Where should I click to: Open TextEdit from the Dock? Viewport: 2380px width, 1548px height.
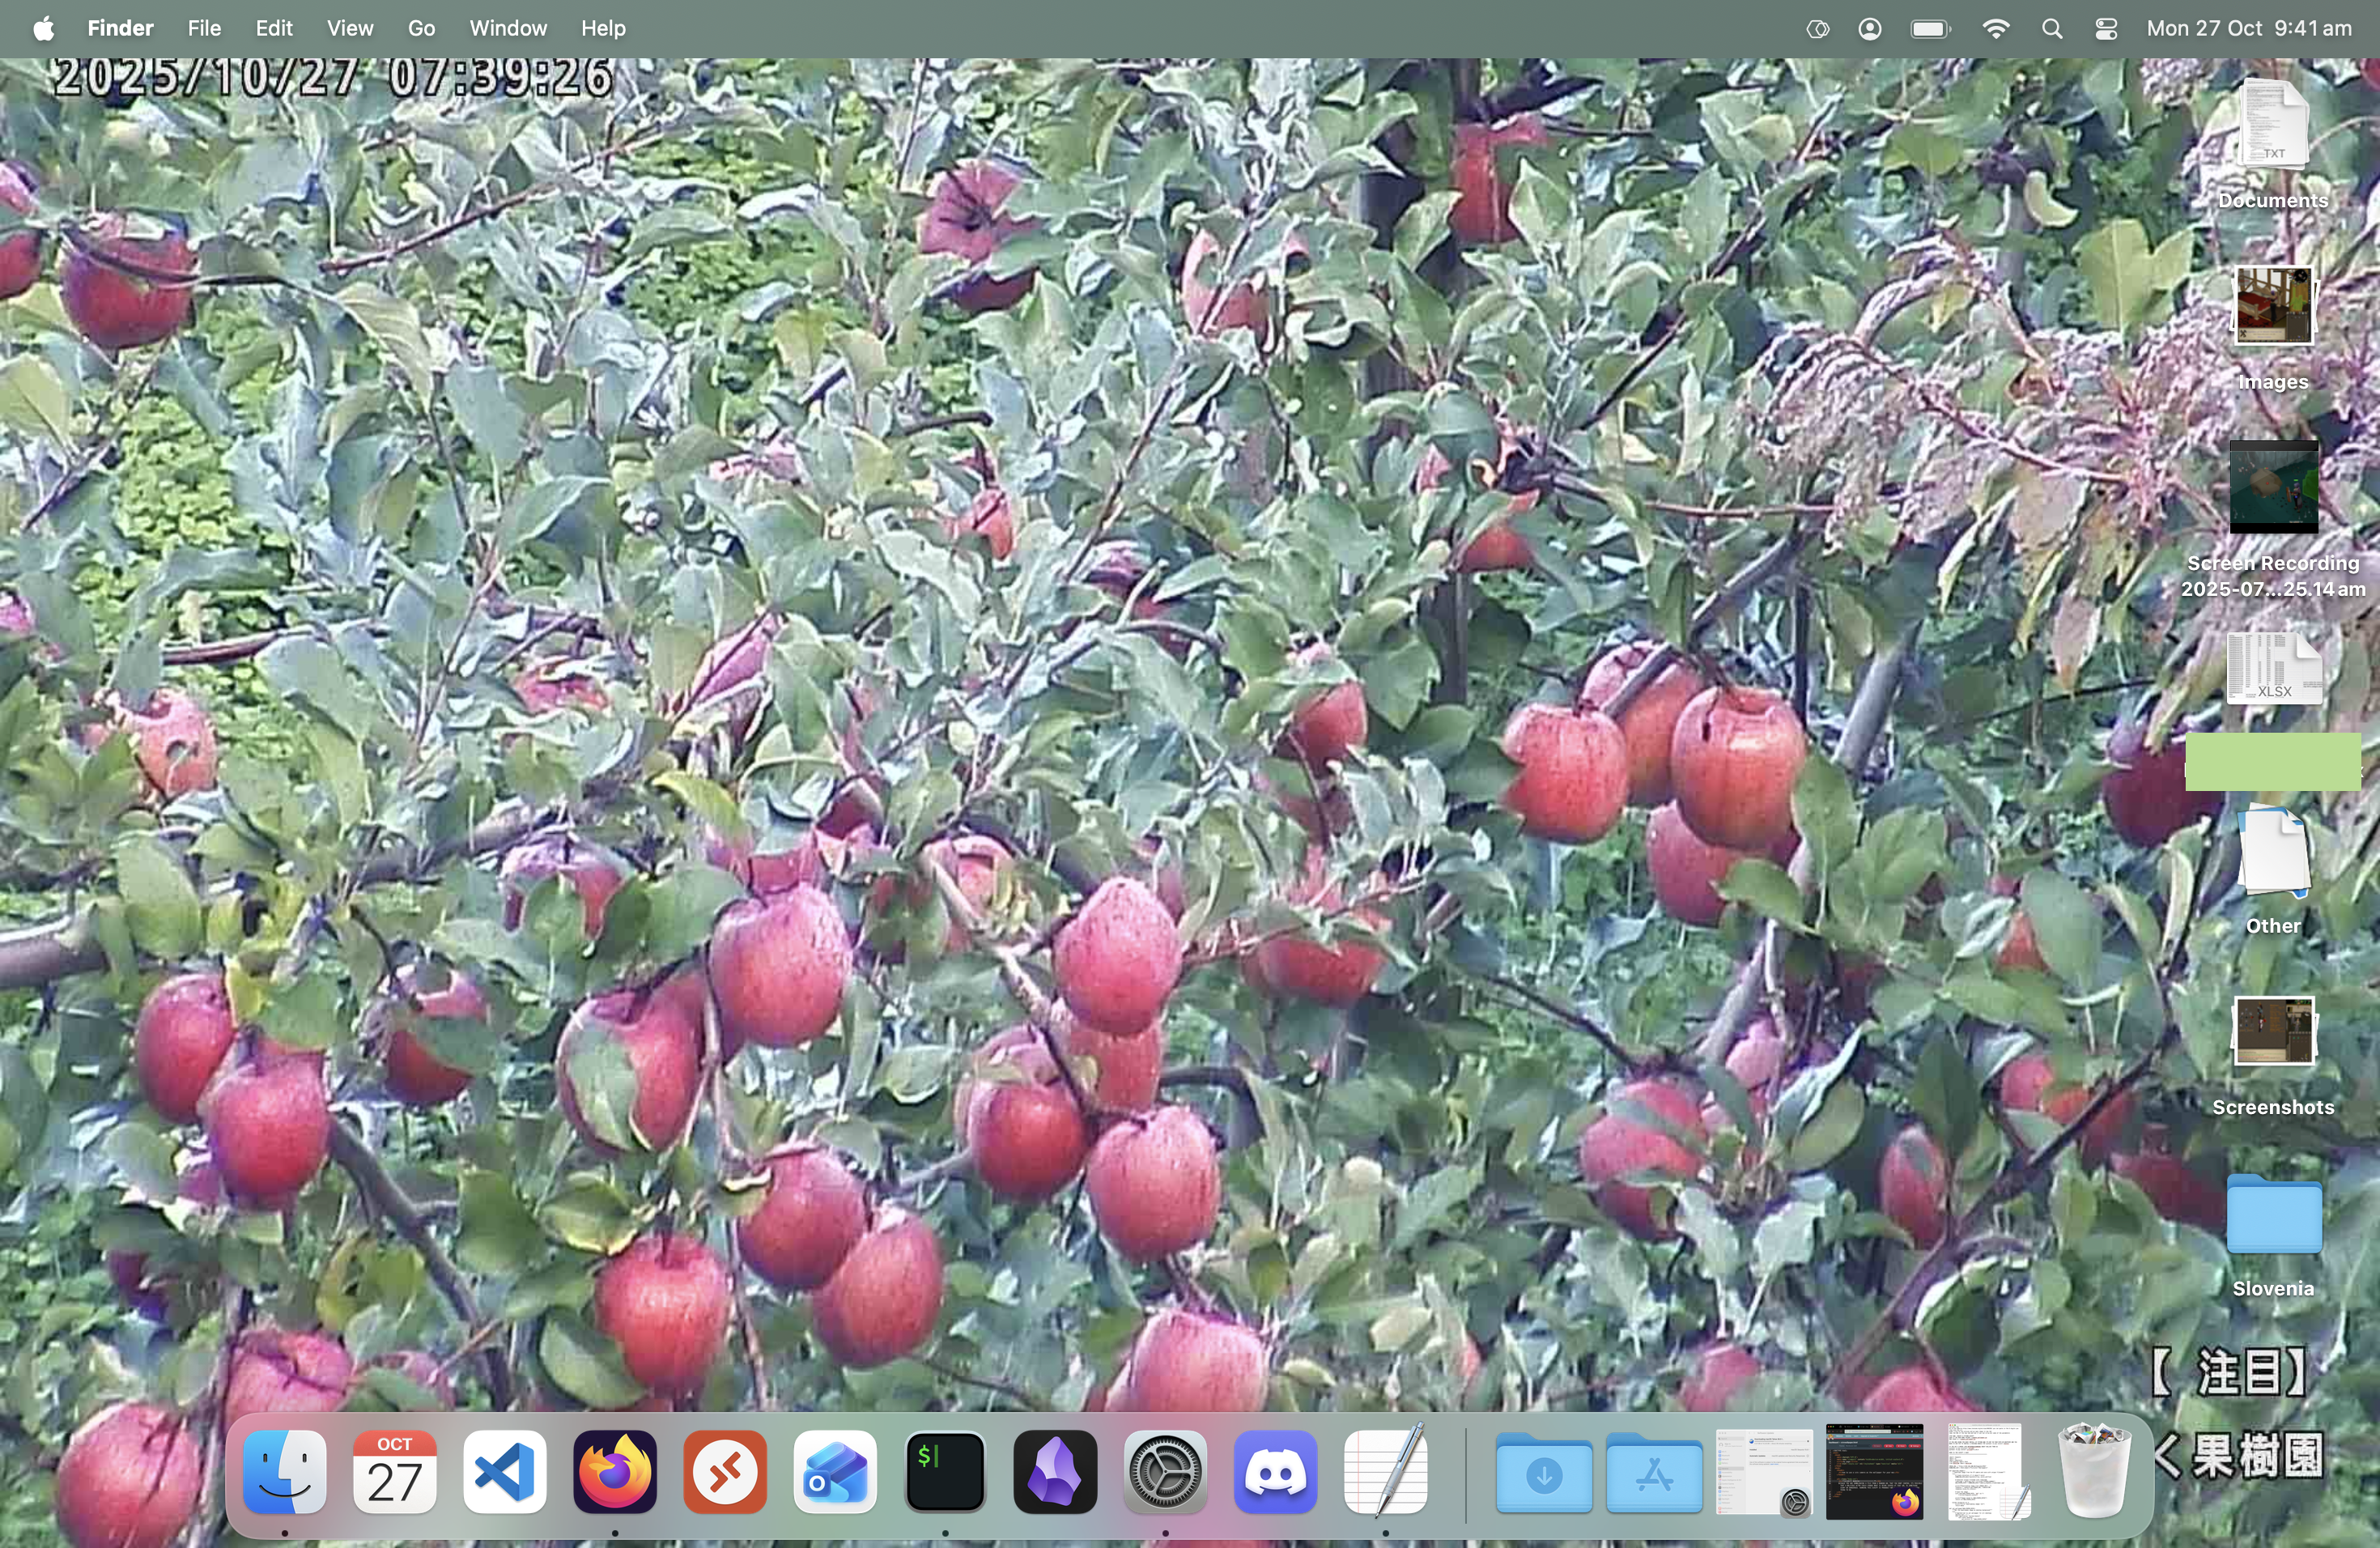[1385, 1472]
